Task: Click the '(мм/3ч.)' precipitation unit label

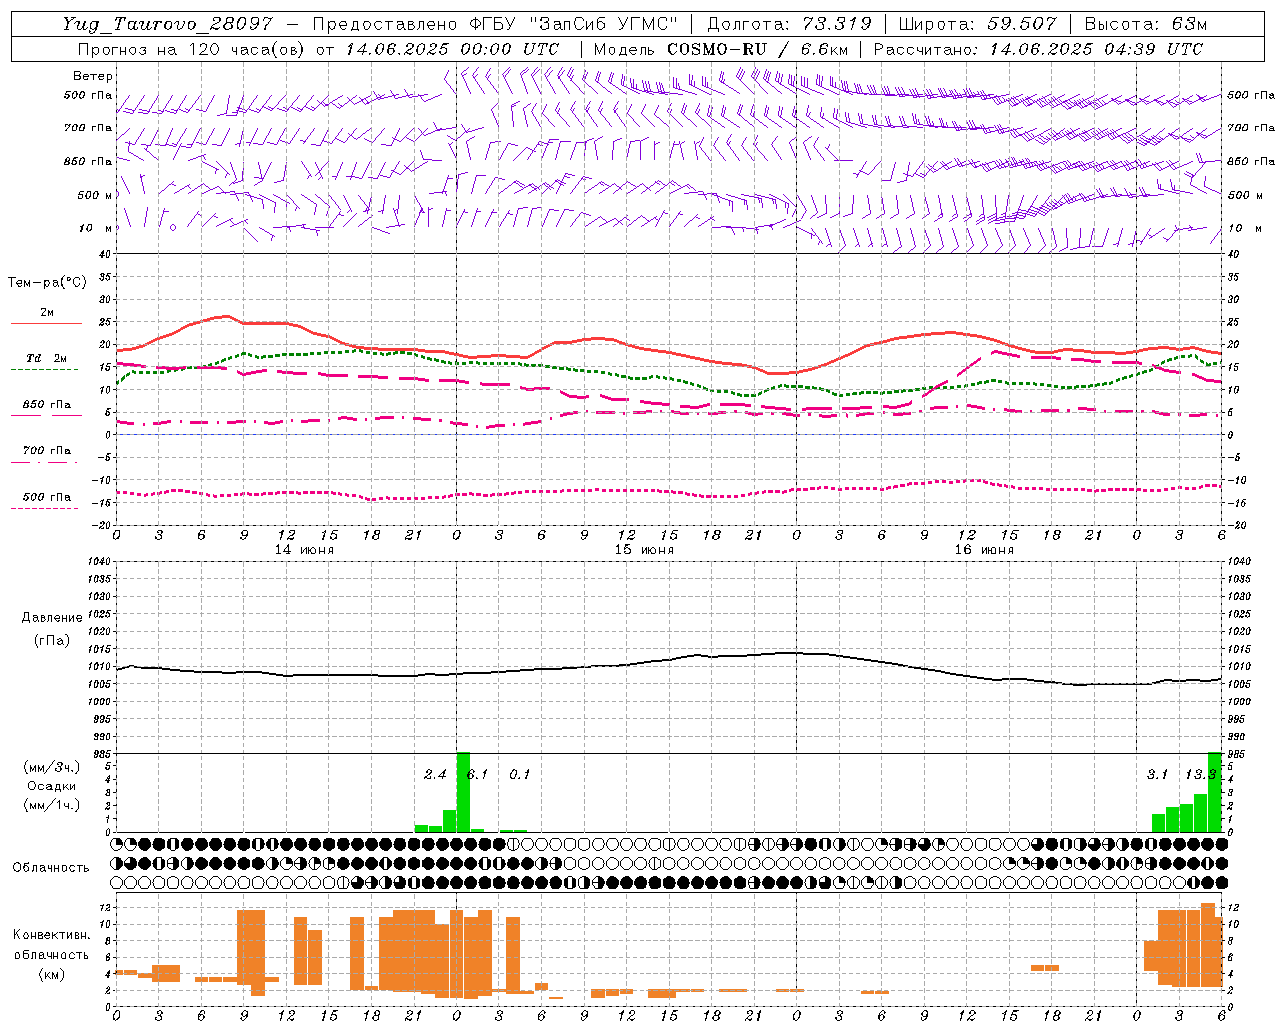Action: coord(52,767)
